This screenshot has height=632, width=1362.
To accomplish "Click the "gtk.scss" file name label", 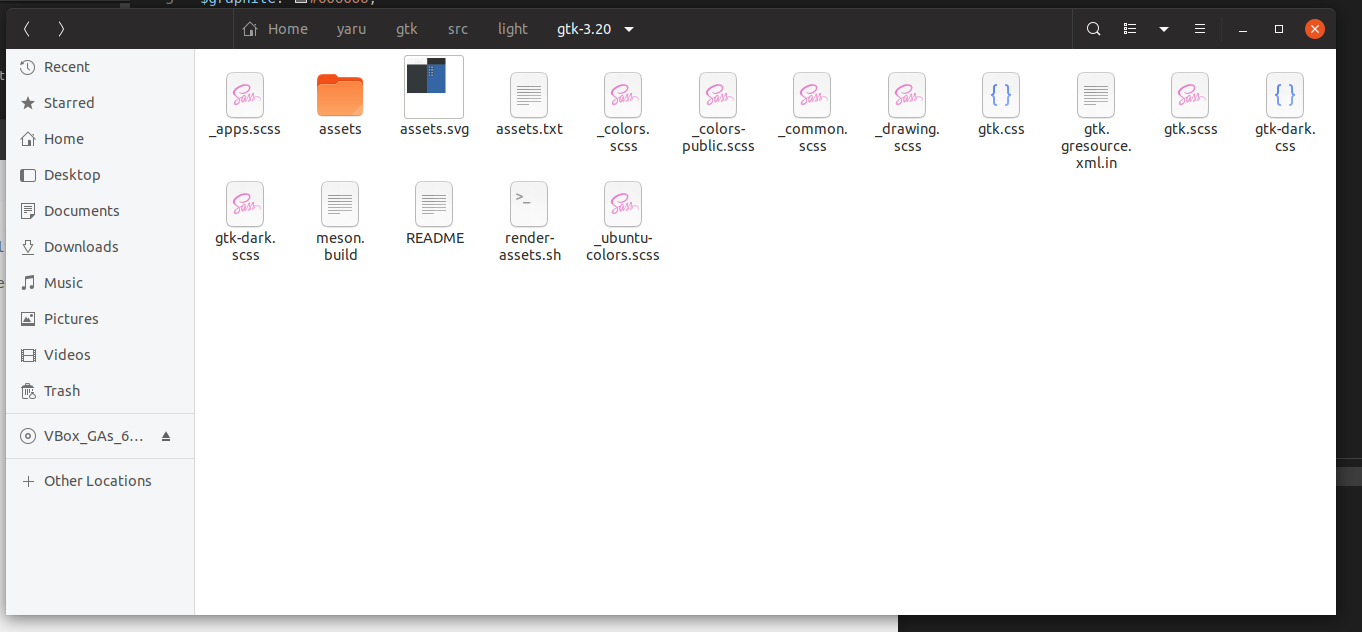I will [x=1190, y=129].
